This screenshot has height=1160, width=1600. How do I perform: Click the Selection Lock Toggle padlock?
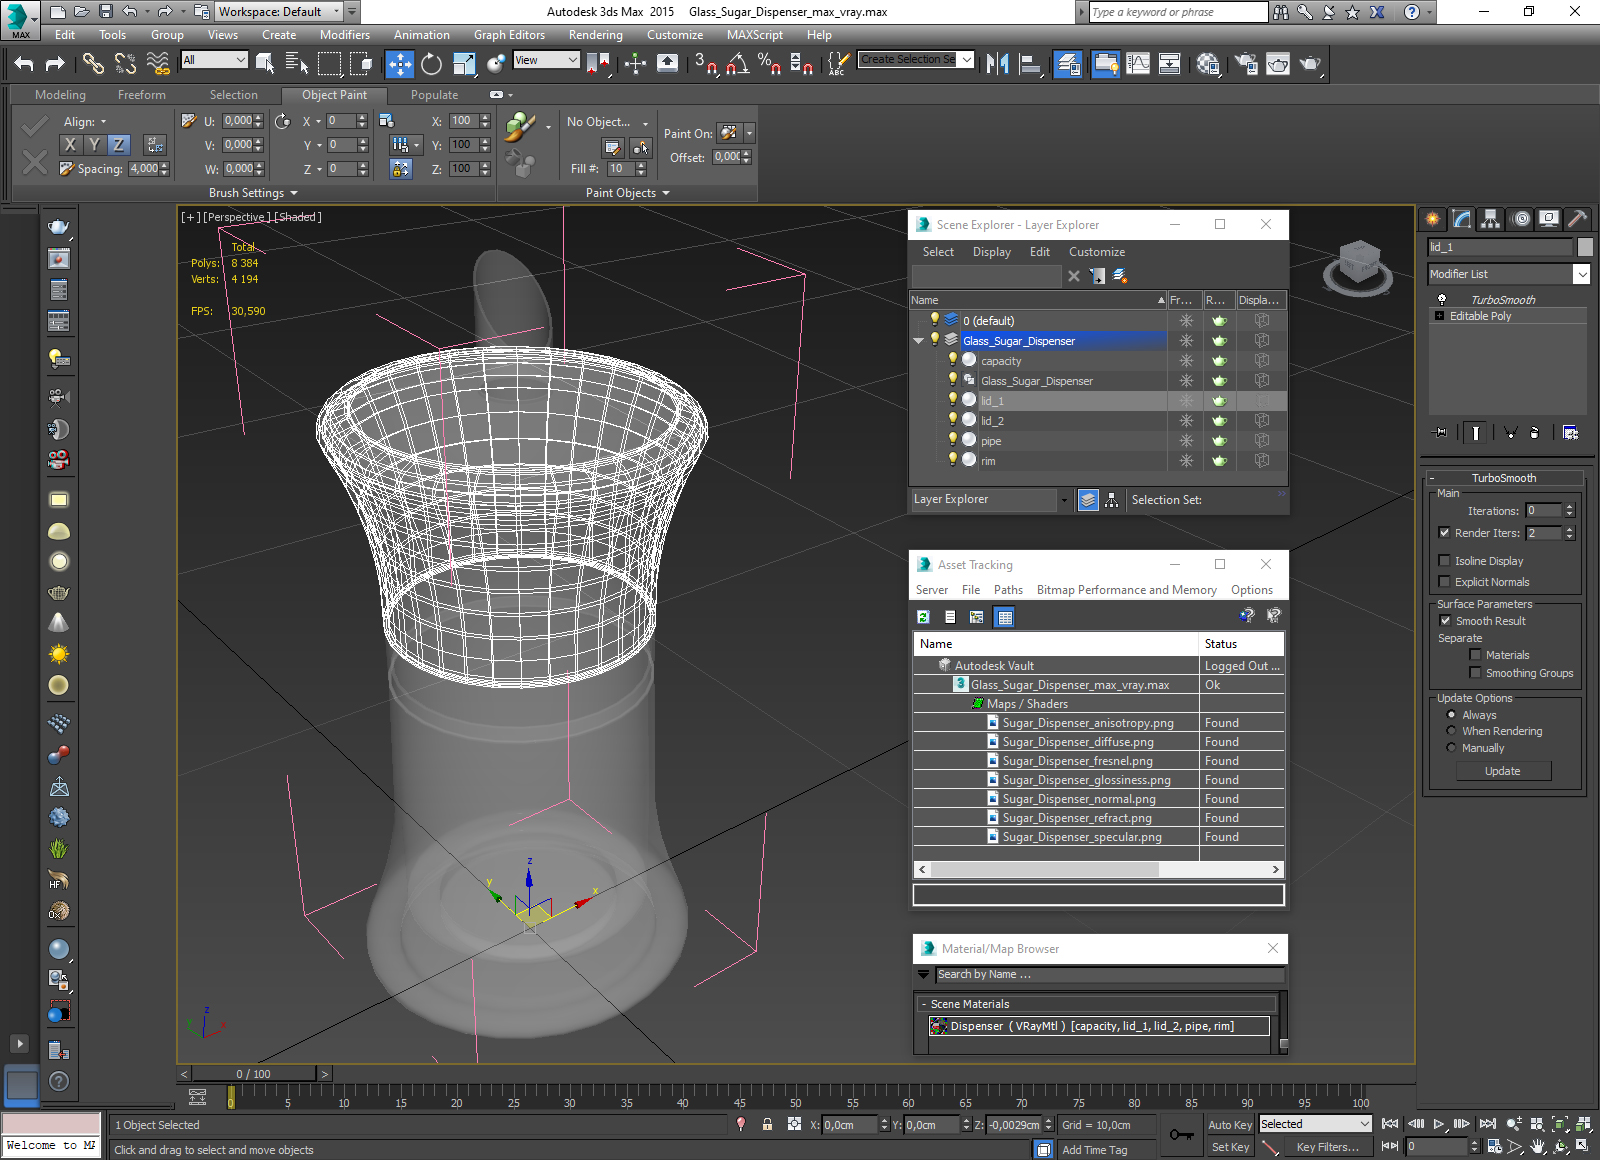pos(767,1124)
